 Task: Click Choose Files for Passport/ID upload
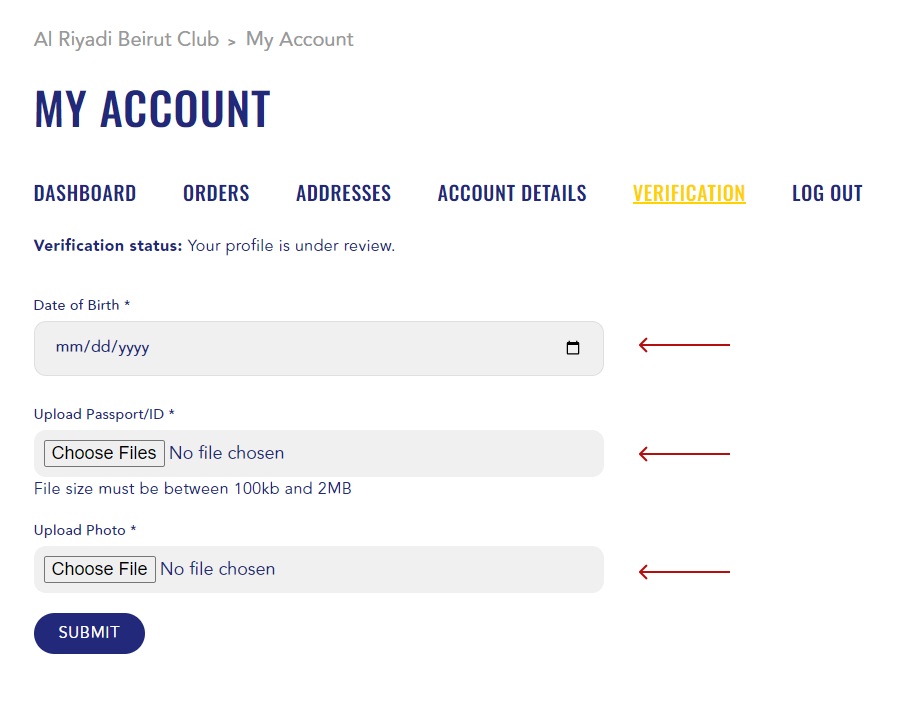coord(104,453)
